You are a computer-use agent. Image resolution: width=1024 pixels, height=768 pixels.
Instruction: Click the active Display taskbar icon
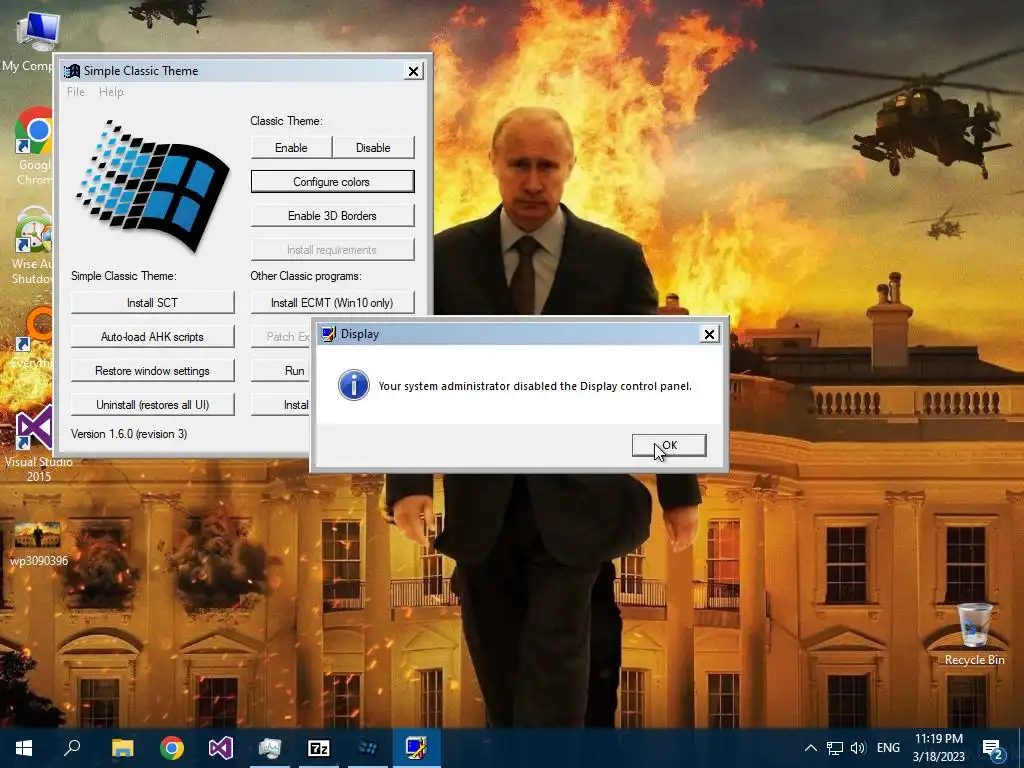coord(417,748)
